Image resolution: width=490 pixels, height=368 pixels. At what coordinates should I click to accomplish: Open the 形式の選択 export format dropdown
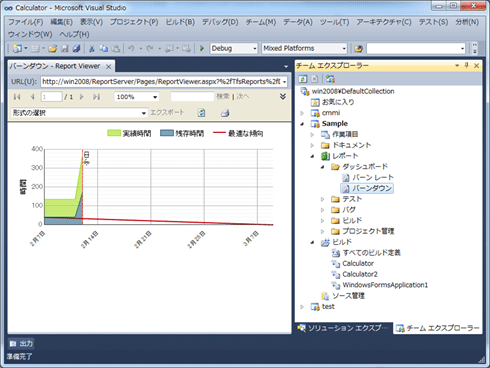(144, 113)
